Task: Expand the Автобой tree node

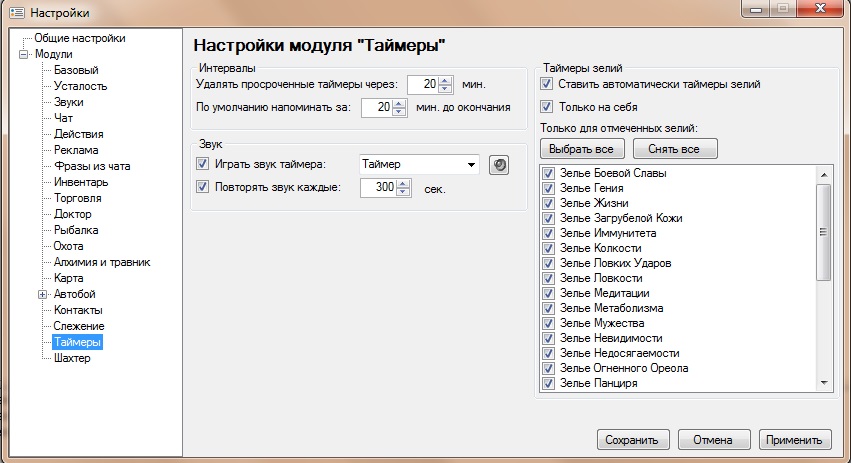Action: (x=42, y=294)
